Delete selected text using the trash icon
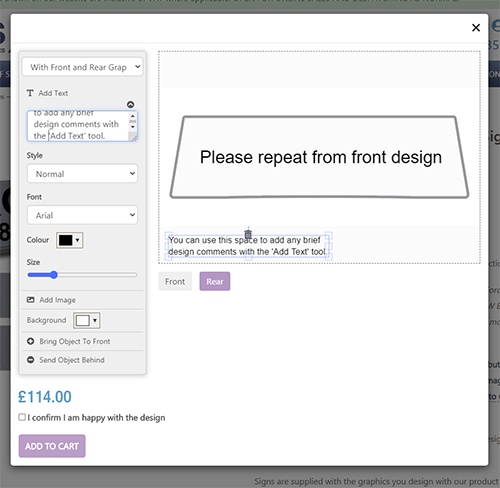Viewport: 500px width, 488px height. point(248,234)
